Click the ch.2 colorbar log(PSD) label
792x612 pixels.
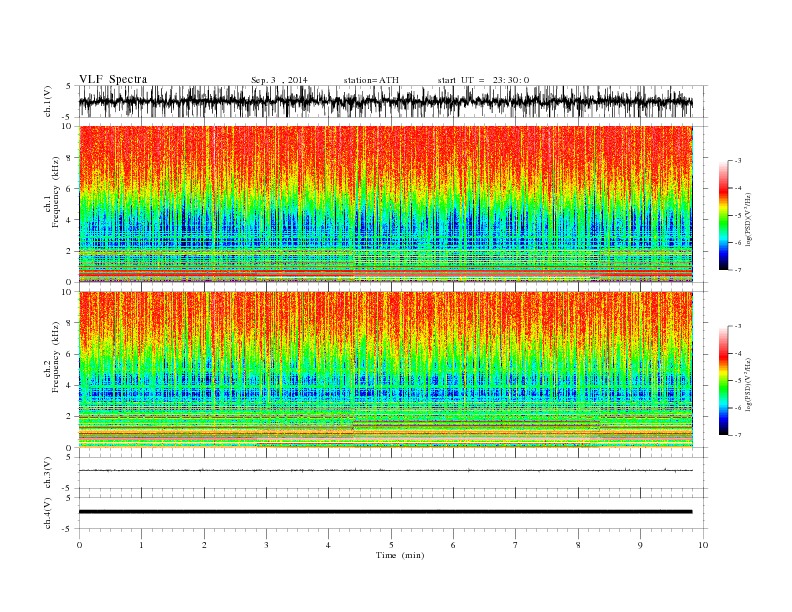pos(749,383)
